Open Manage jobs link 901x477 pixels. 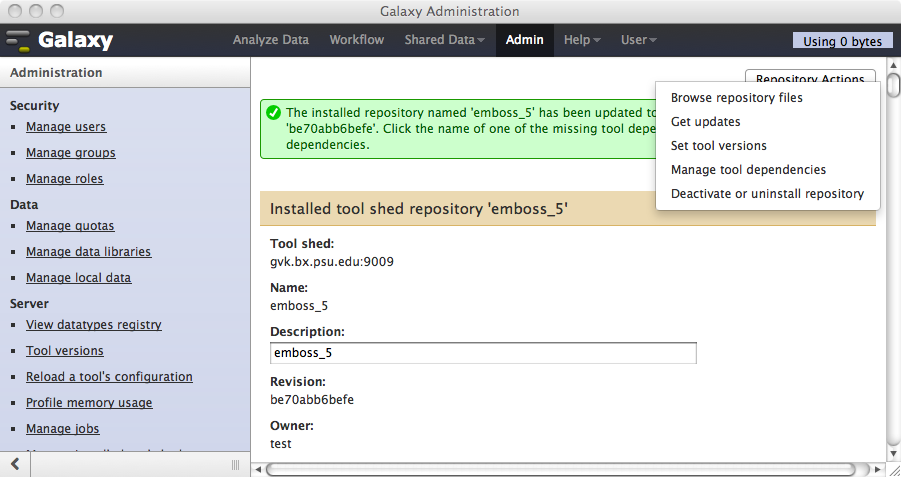coord(63,429)
